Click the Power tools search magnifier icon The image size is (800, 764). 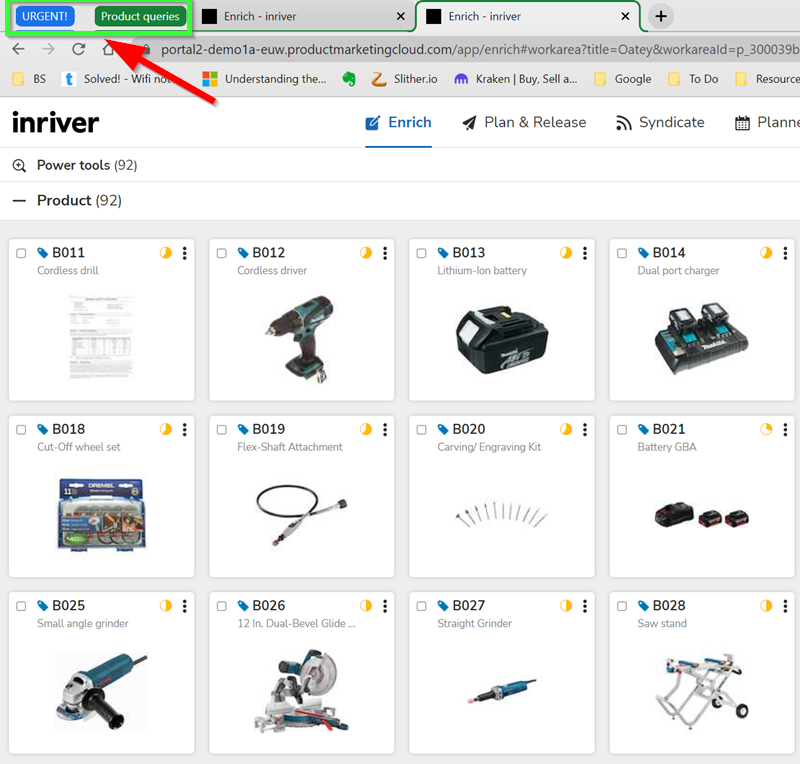click(19, 165)
